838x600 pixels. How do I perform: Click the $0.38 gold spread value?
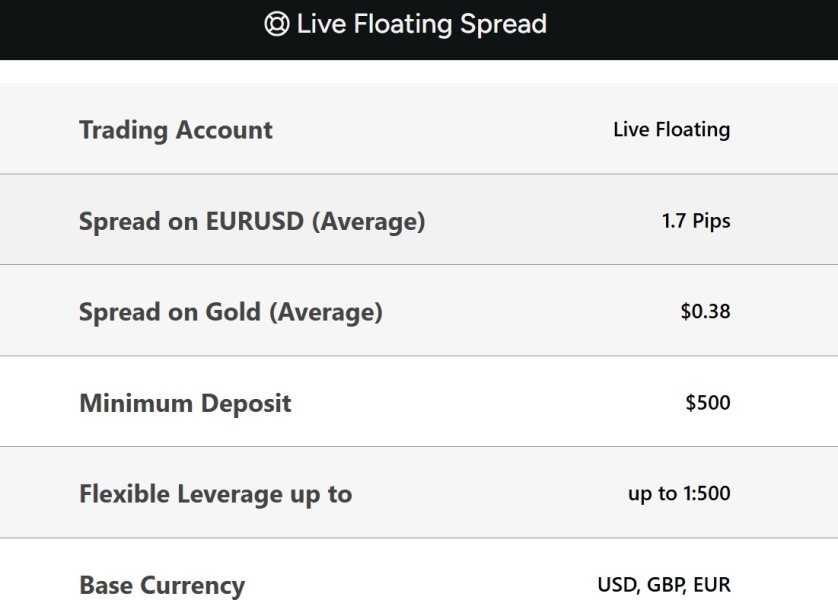tap(705, 312)
